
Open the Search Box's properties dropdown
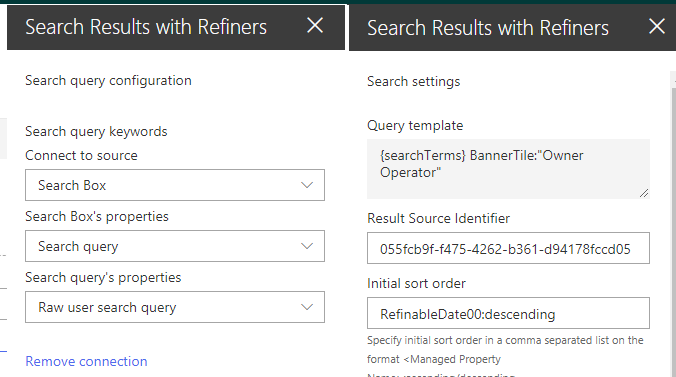pyautogui.click(x=175, y=246)
